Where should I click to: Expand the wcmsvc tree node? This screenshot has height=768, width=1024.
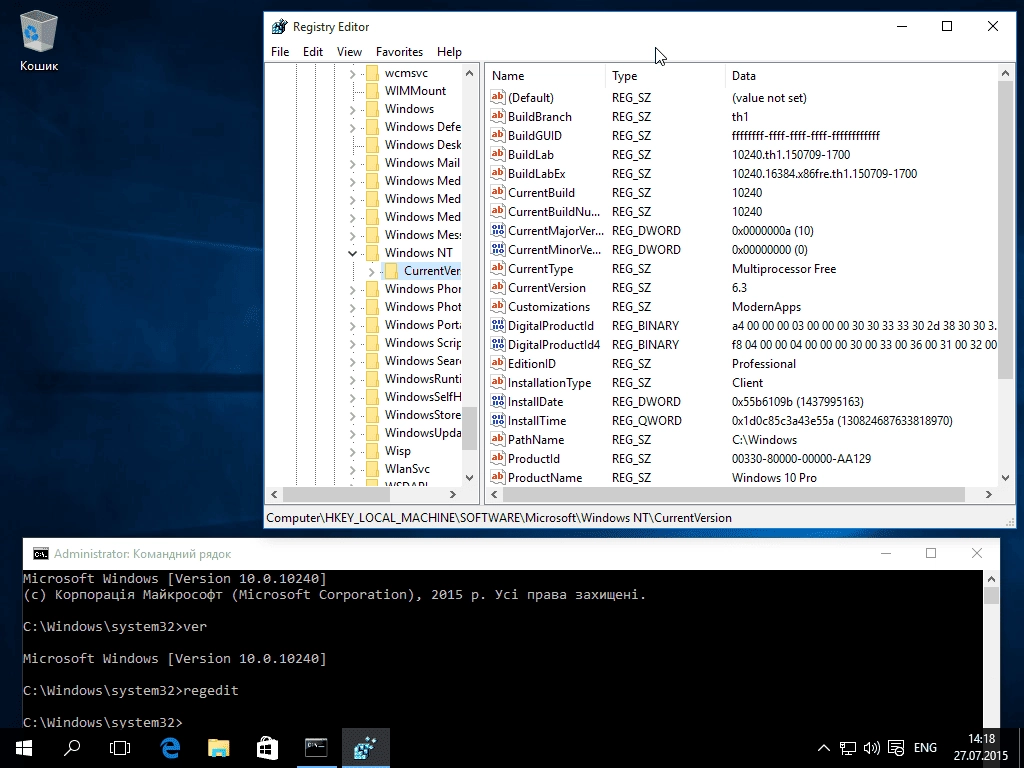click(353, 73)
